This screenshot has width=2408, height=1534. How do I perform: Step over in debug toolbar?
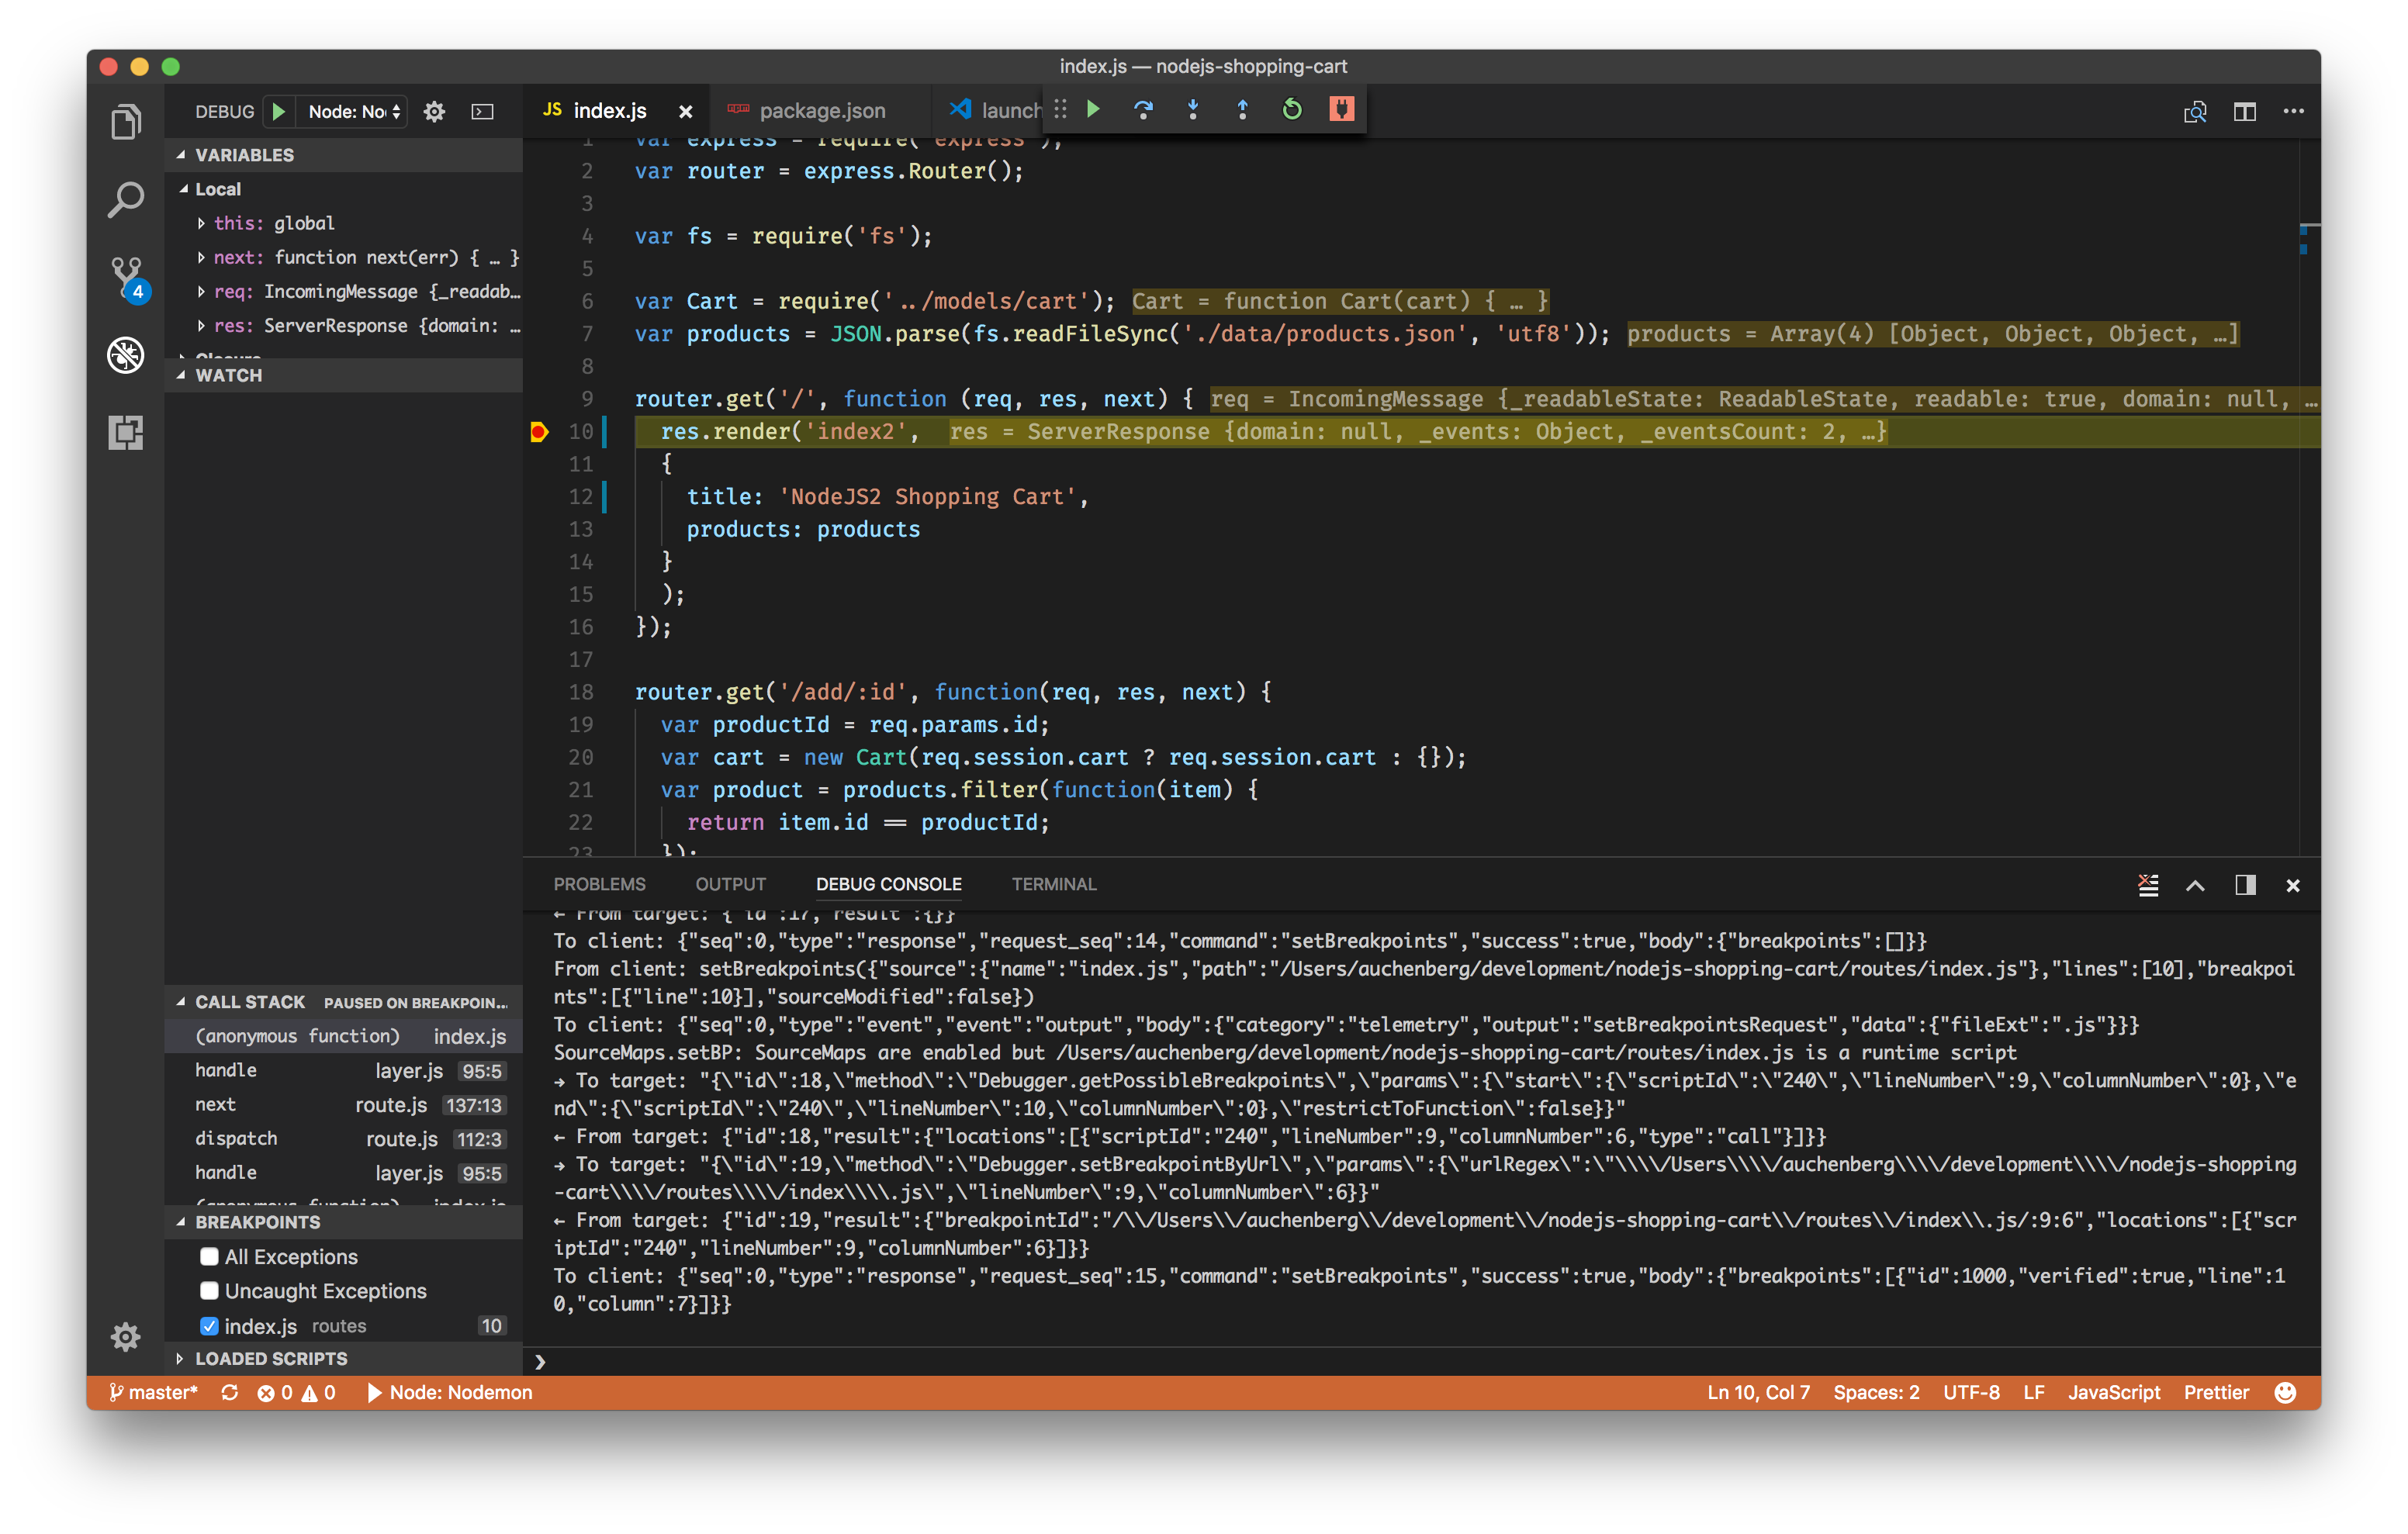point(1143,108)
